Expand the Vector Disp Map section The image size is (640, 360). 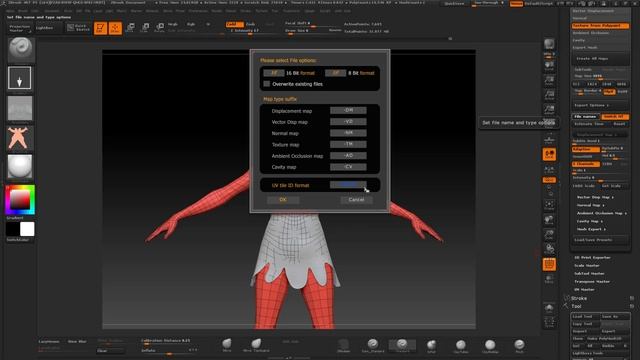coord(595,197)
